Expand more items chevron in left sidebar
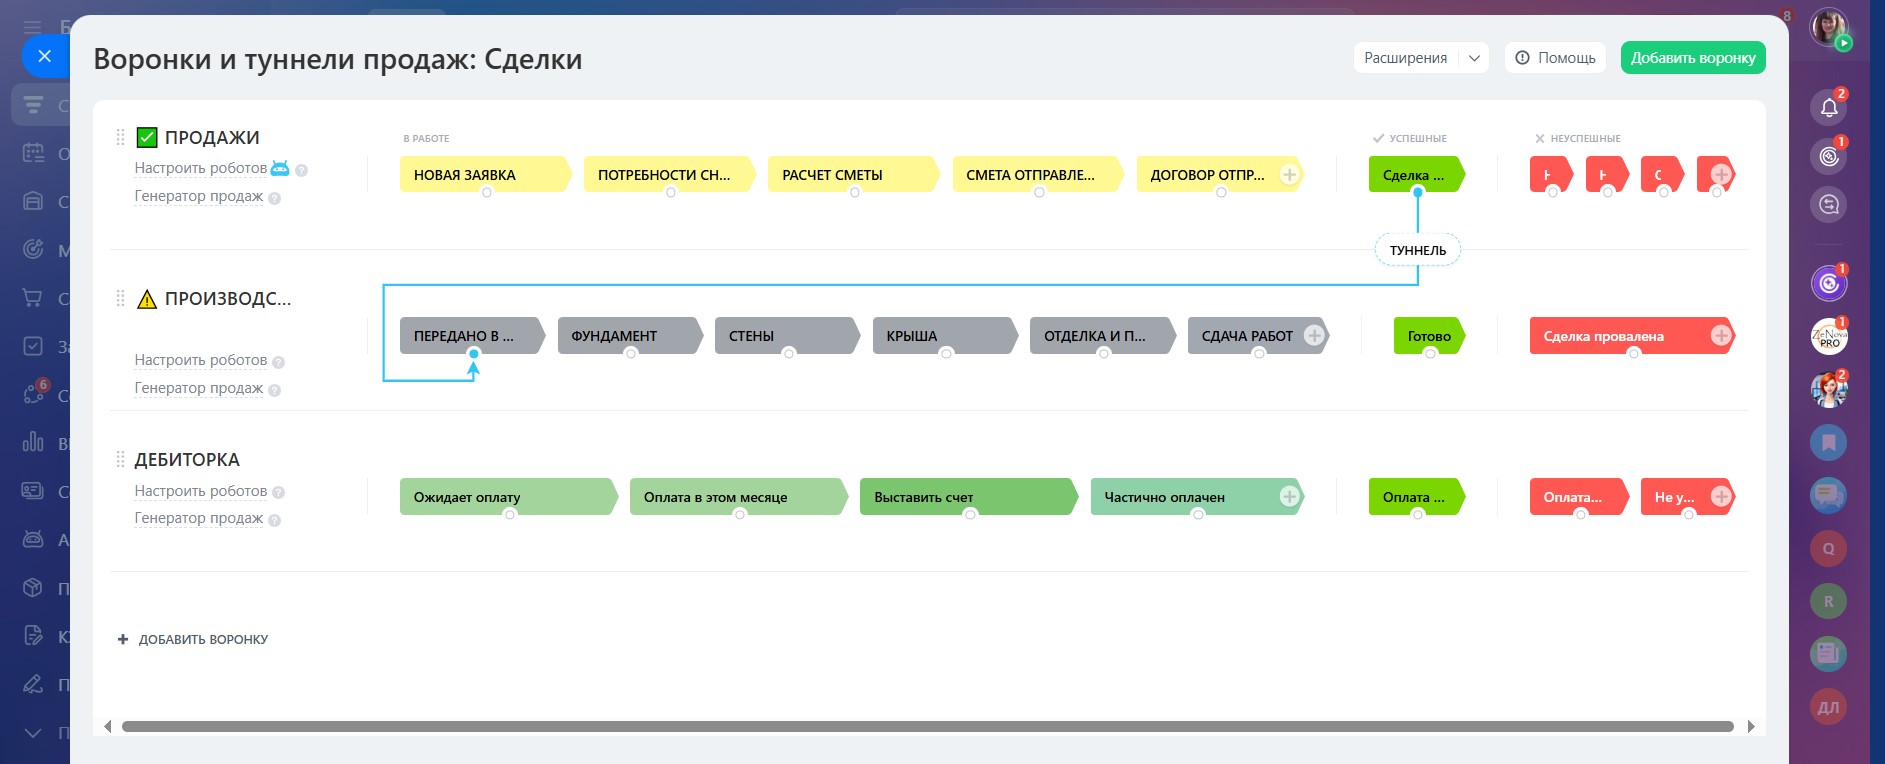Image resolution: width=1885 pixels, height=764 pixels. pos(33,733)
